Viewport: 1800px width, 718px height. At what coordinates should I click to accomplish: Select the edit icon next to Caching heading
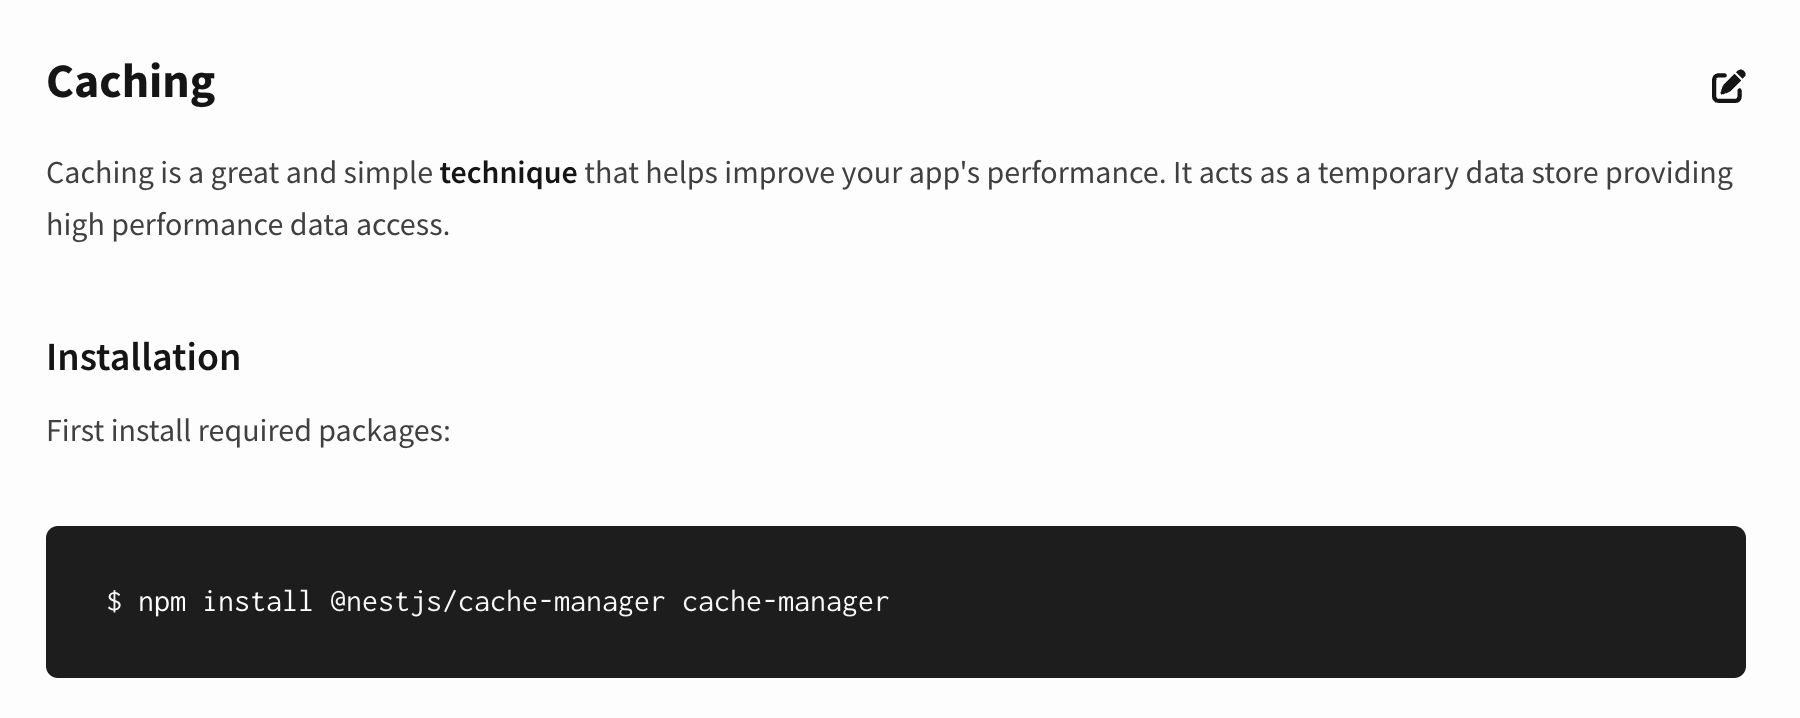tap(1729, 86)
